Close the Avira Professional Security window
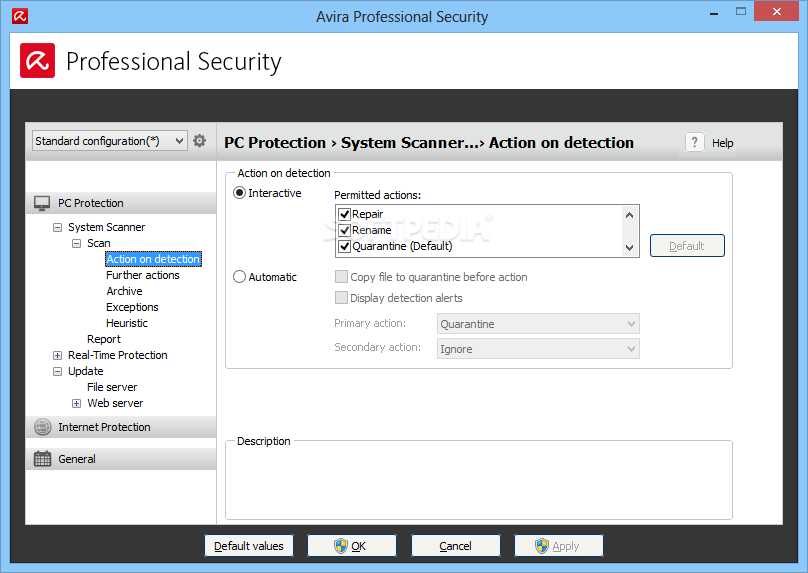 777,11
